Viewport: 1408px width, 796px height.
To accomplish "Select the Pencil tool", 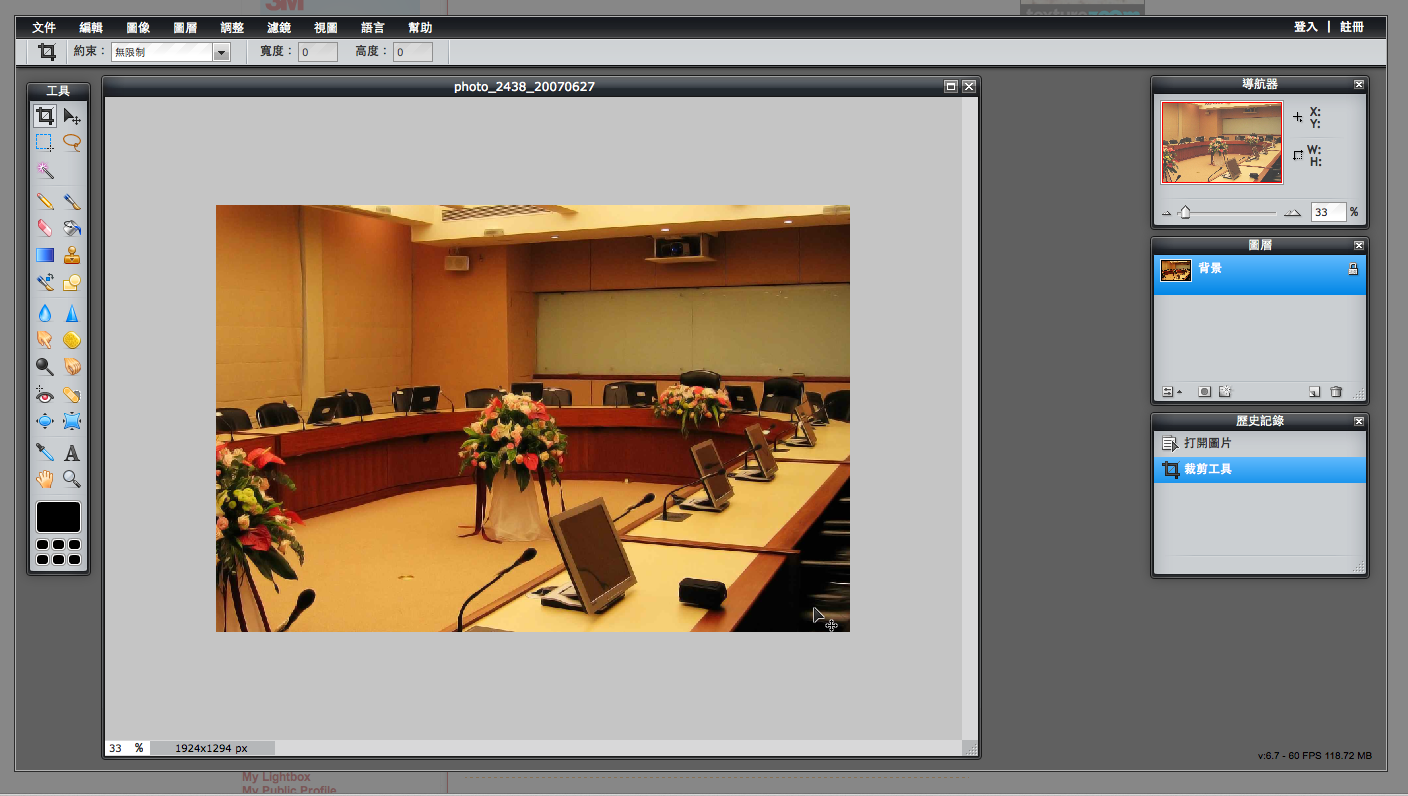I will (x=45, y=201).
